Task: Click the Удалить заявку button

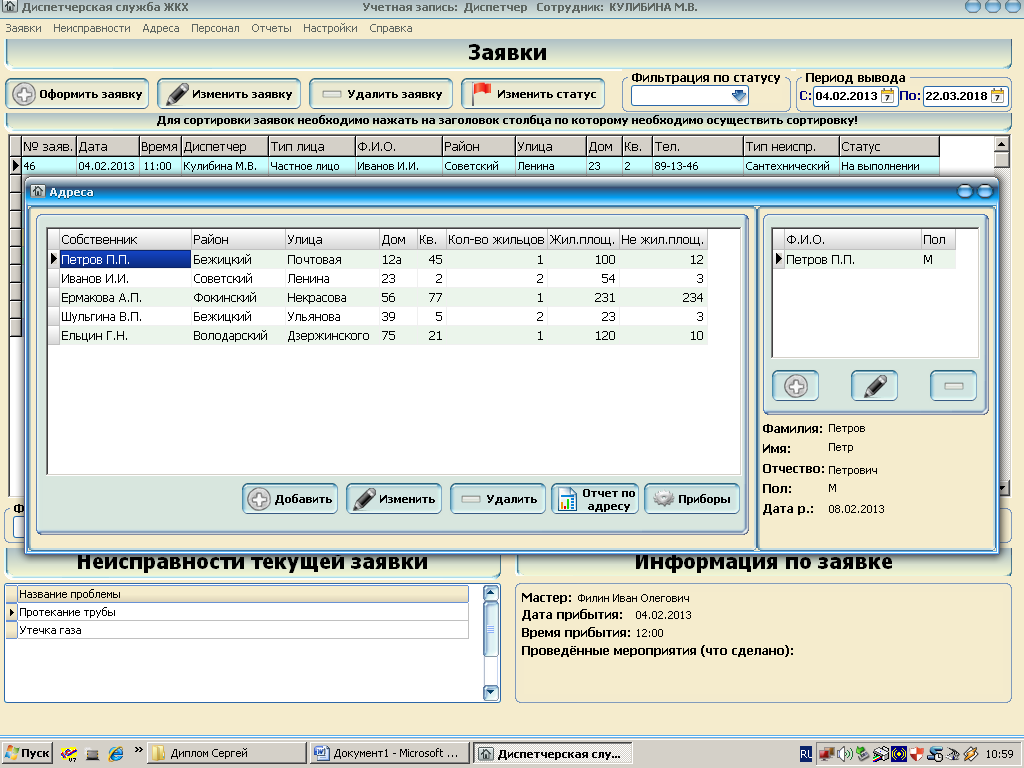Action: tap(381, 94)
